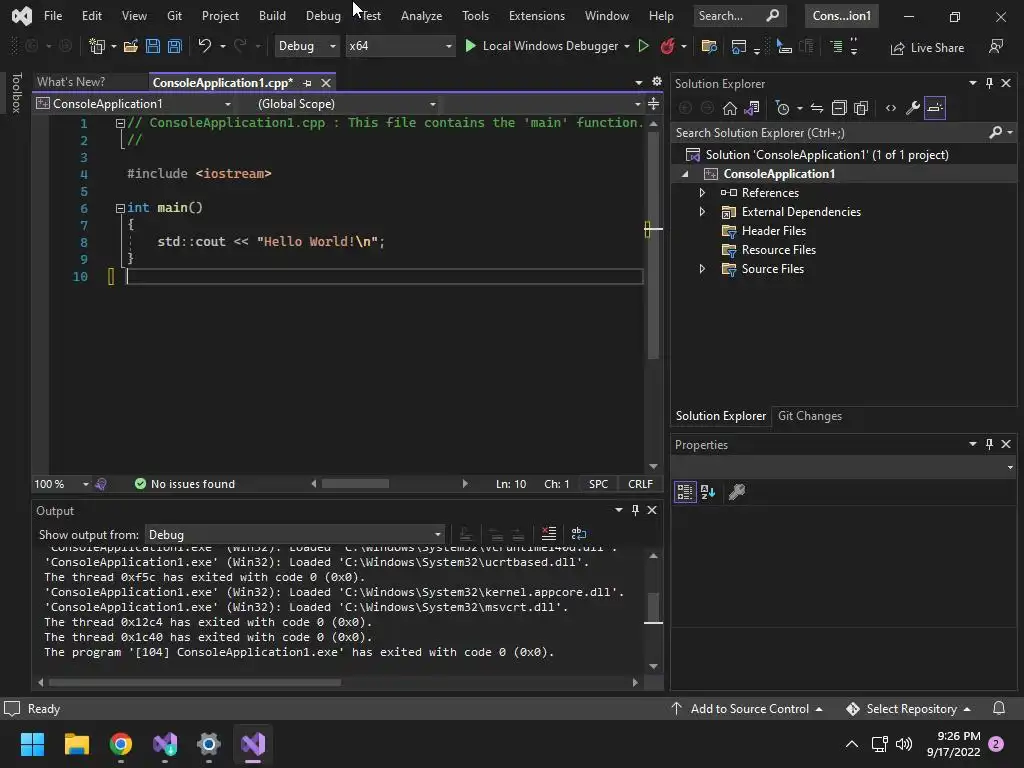The height and width of the screenshot is (768, 1024).
Task: Click the Solution Explorer Home icon
Action: coord(729,108)
